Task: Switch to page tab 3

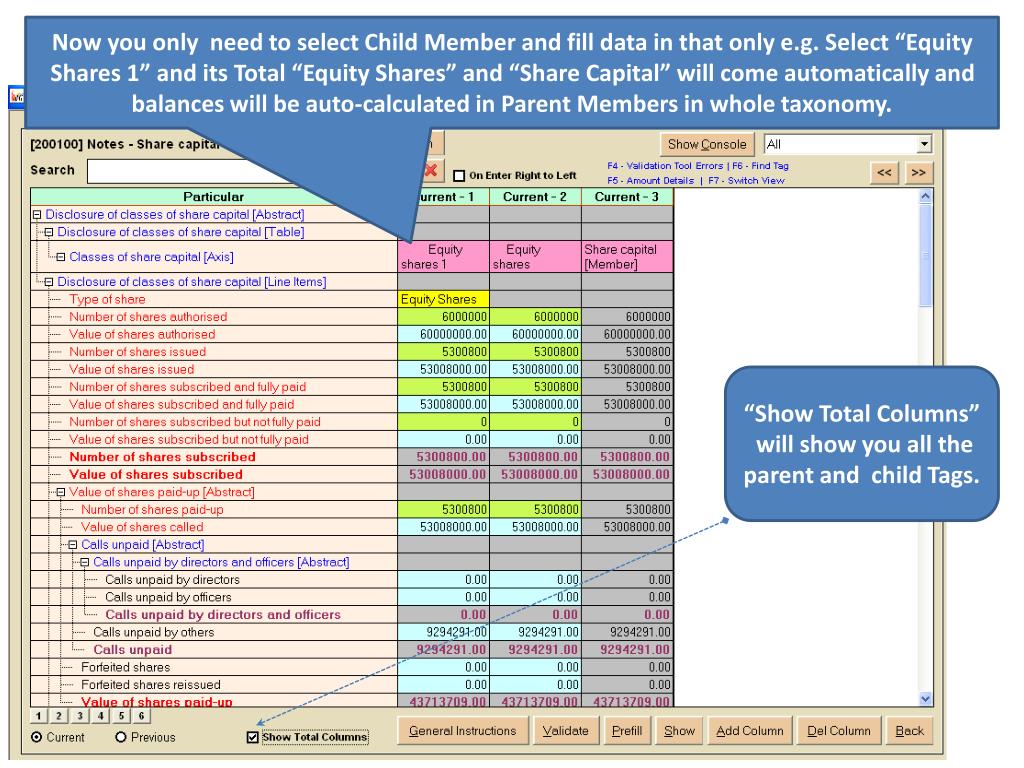Action: point(80,716)
